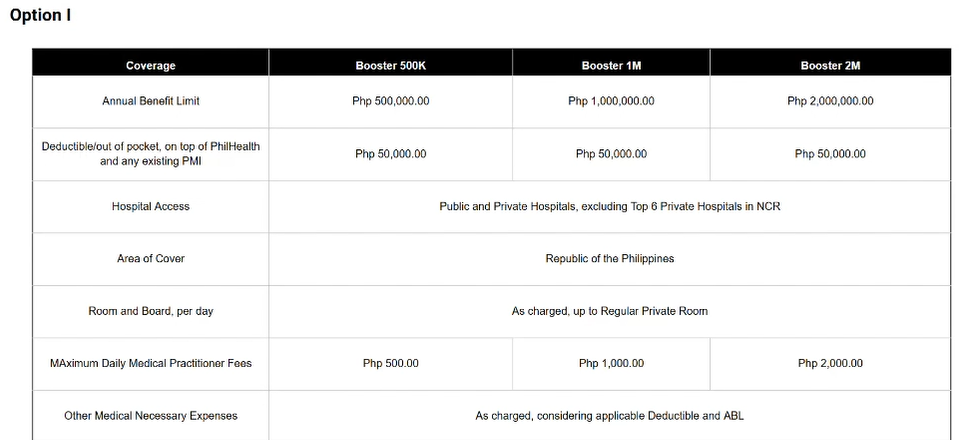Select the Deductible/out of pocket row label

[x=151, y=154]
